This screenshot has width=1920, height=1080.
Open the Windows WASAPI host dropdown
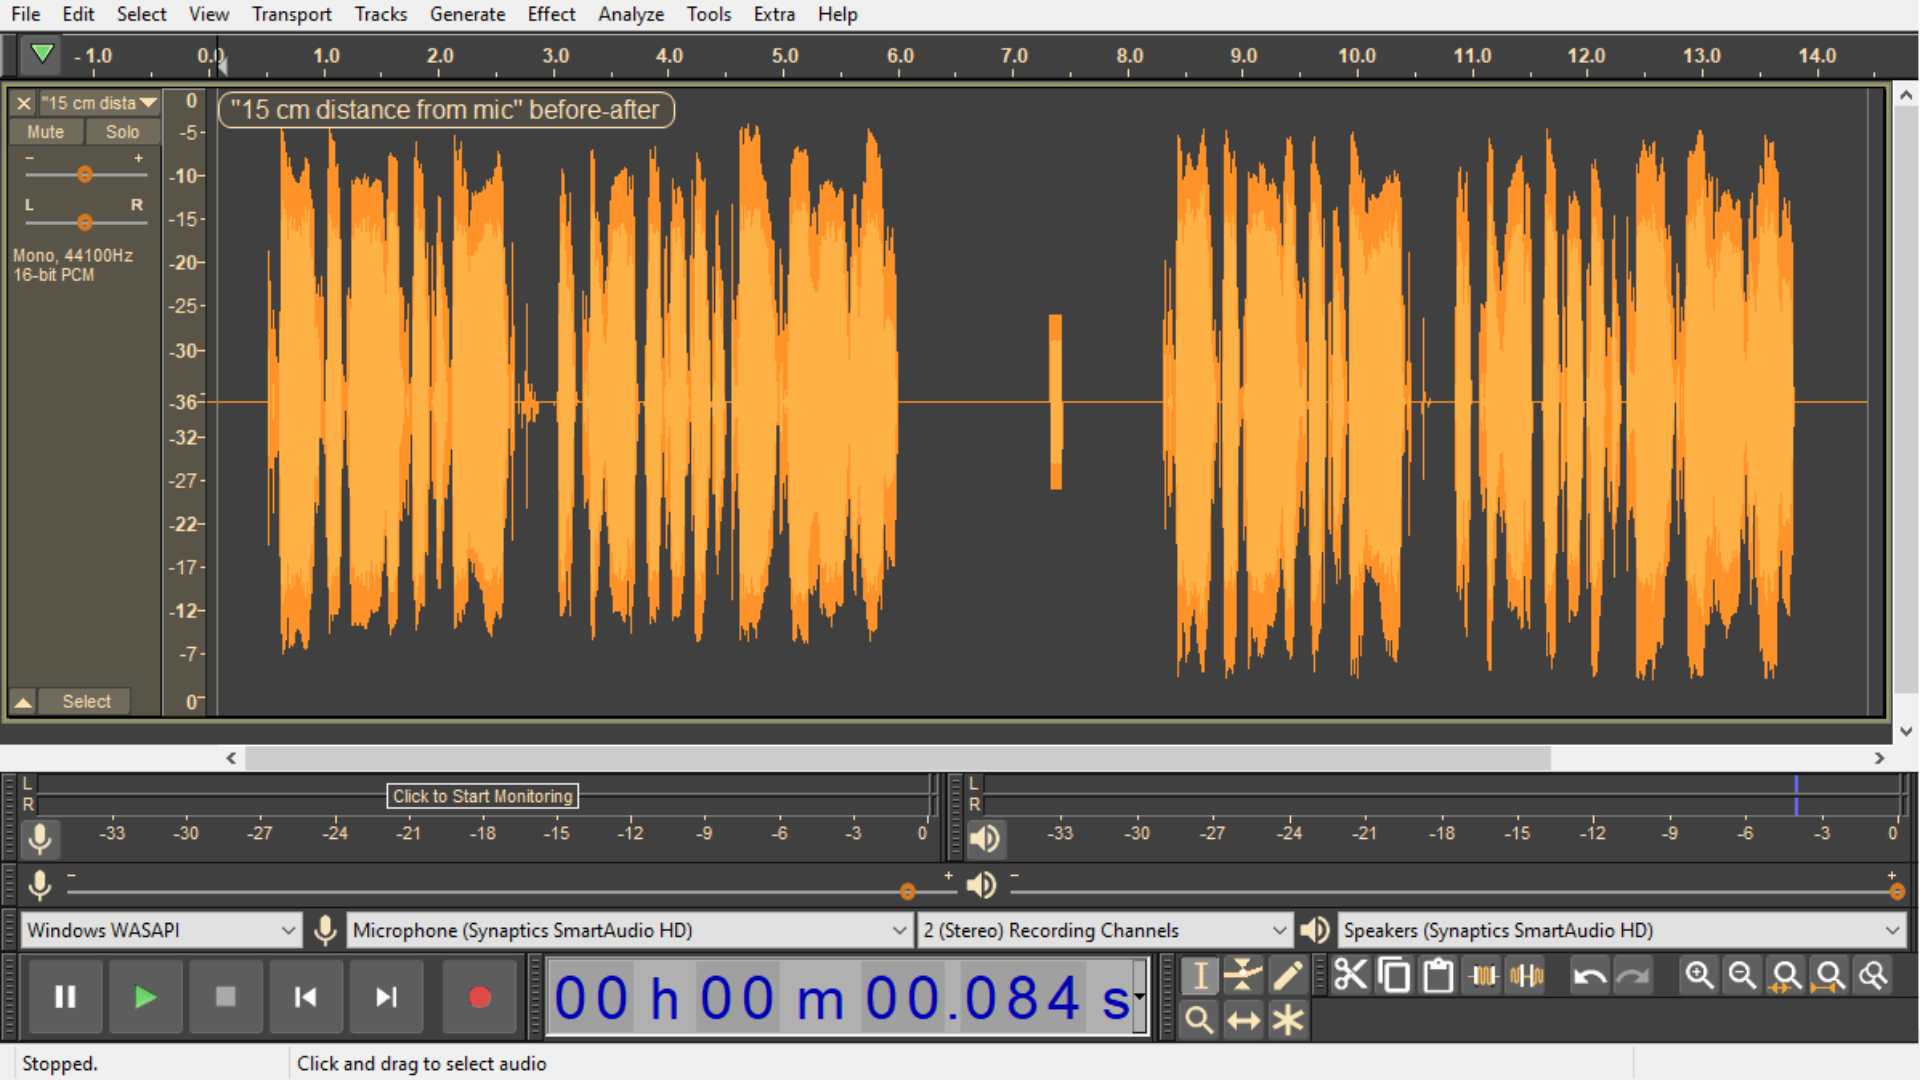click(x=160, y=931)
